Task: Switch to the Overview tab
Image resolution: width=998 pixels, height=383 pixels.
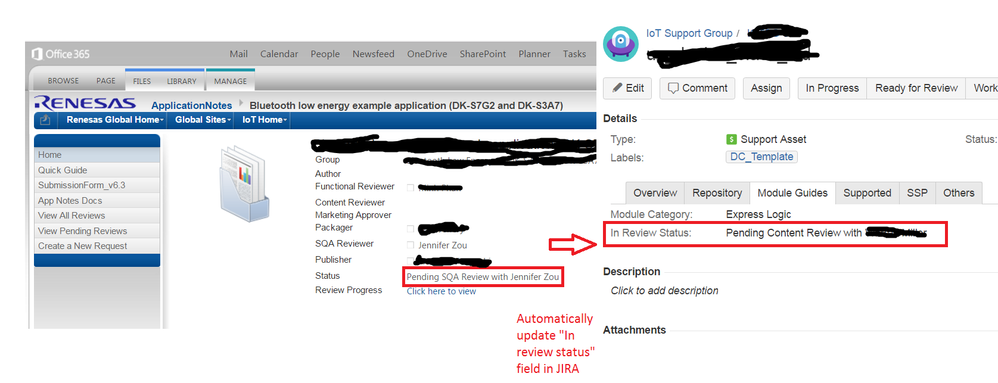Action: click(x=655, y=193)
